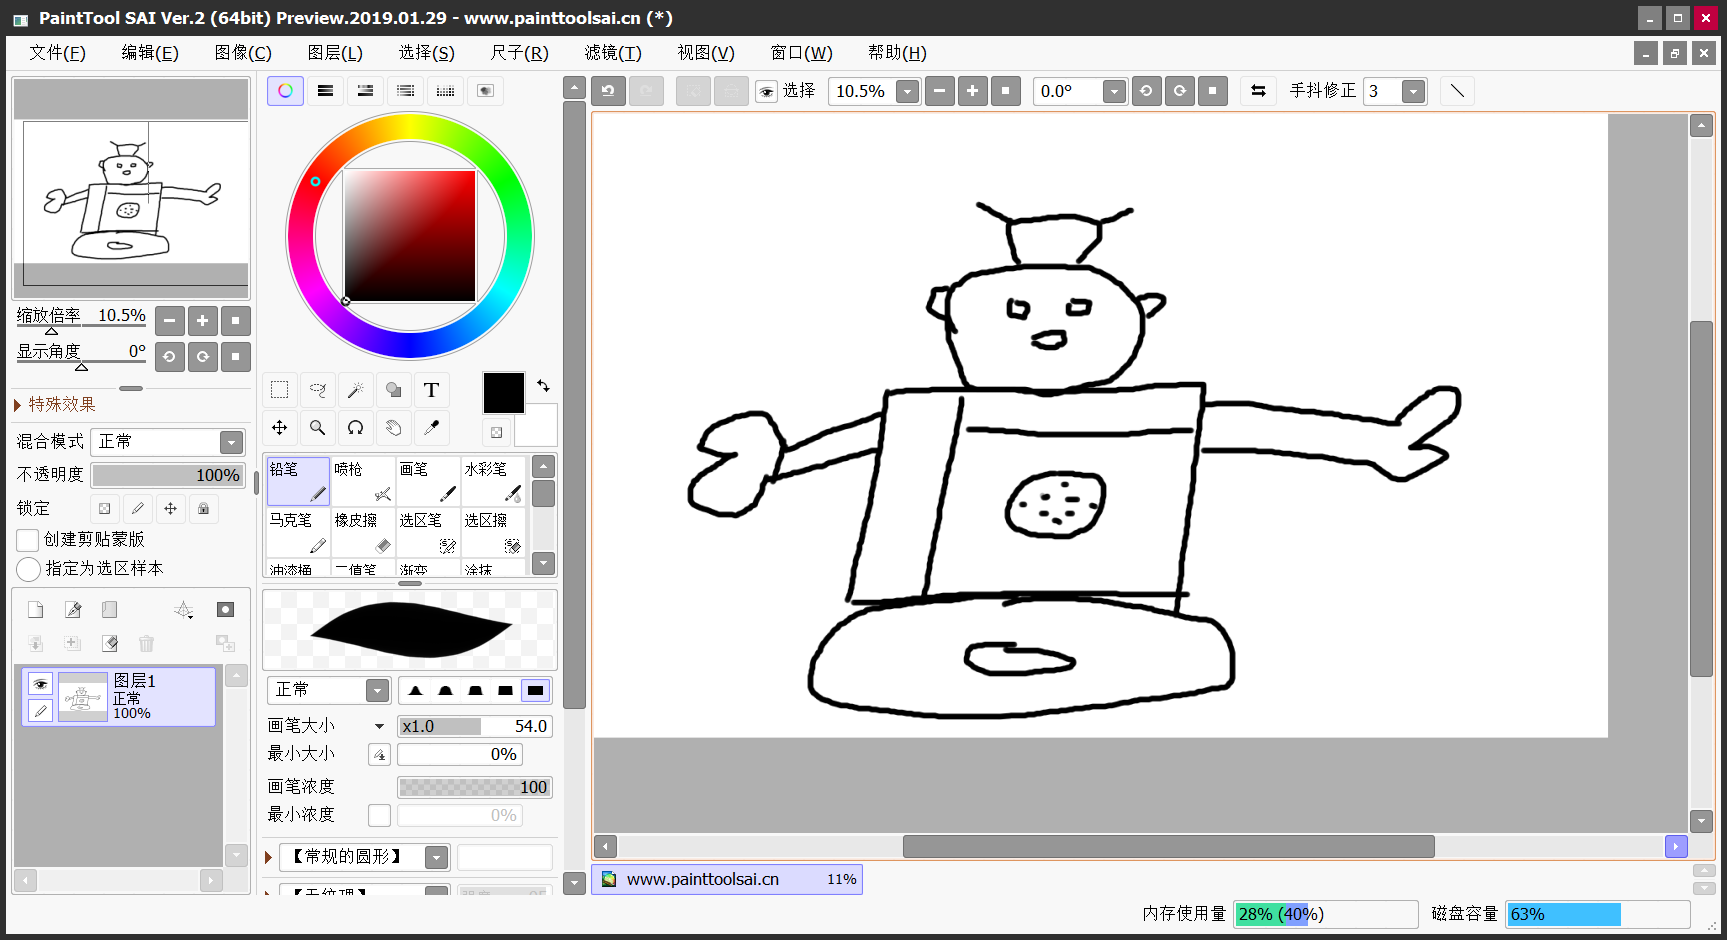Image resolution: width=1727 pixels, height=940 pixels.
Task: Enable 指定为选区样本 radio option
Action: tap(28, 569)
